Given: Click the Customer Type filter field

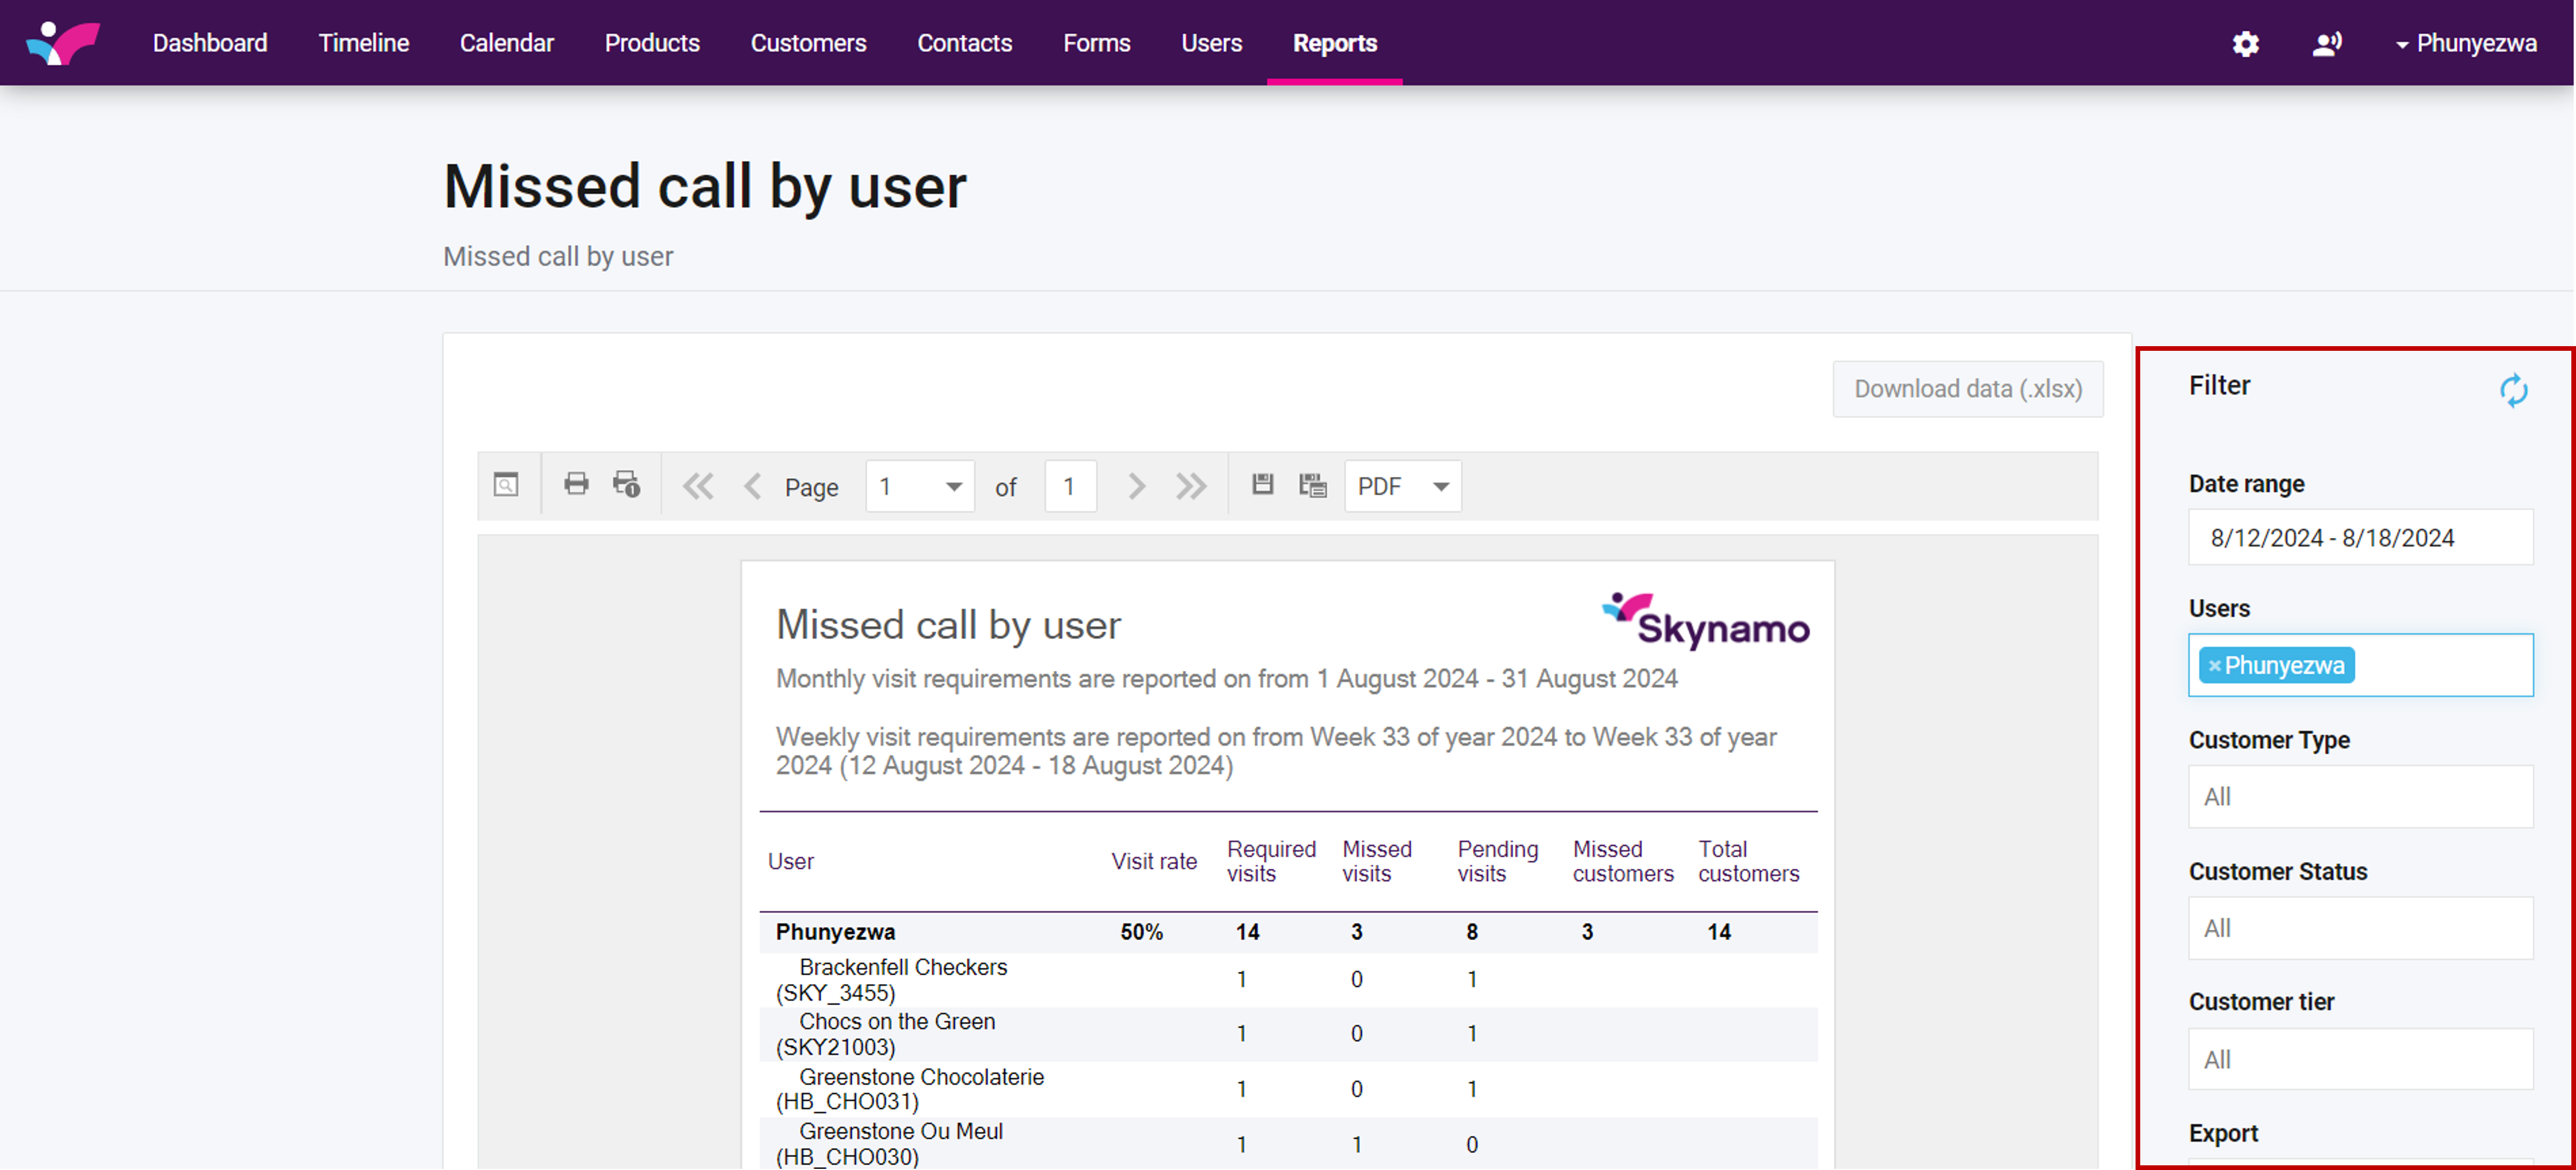Looking at the screenshot, I should point(2360,797).
